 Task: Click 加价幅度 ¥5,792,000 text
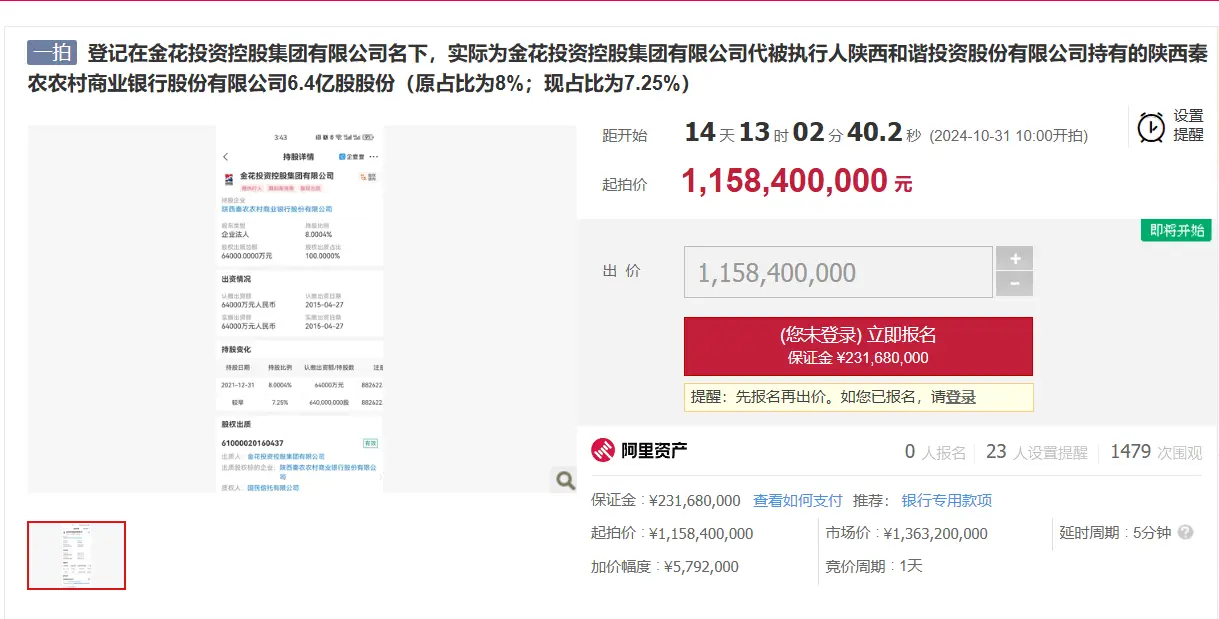[665, 567]
